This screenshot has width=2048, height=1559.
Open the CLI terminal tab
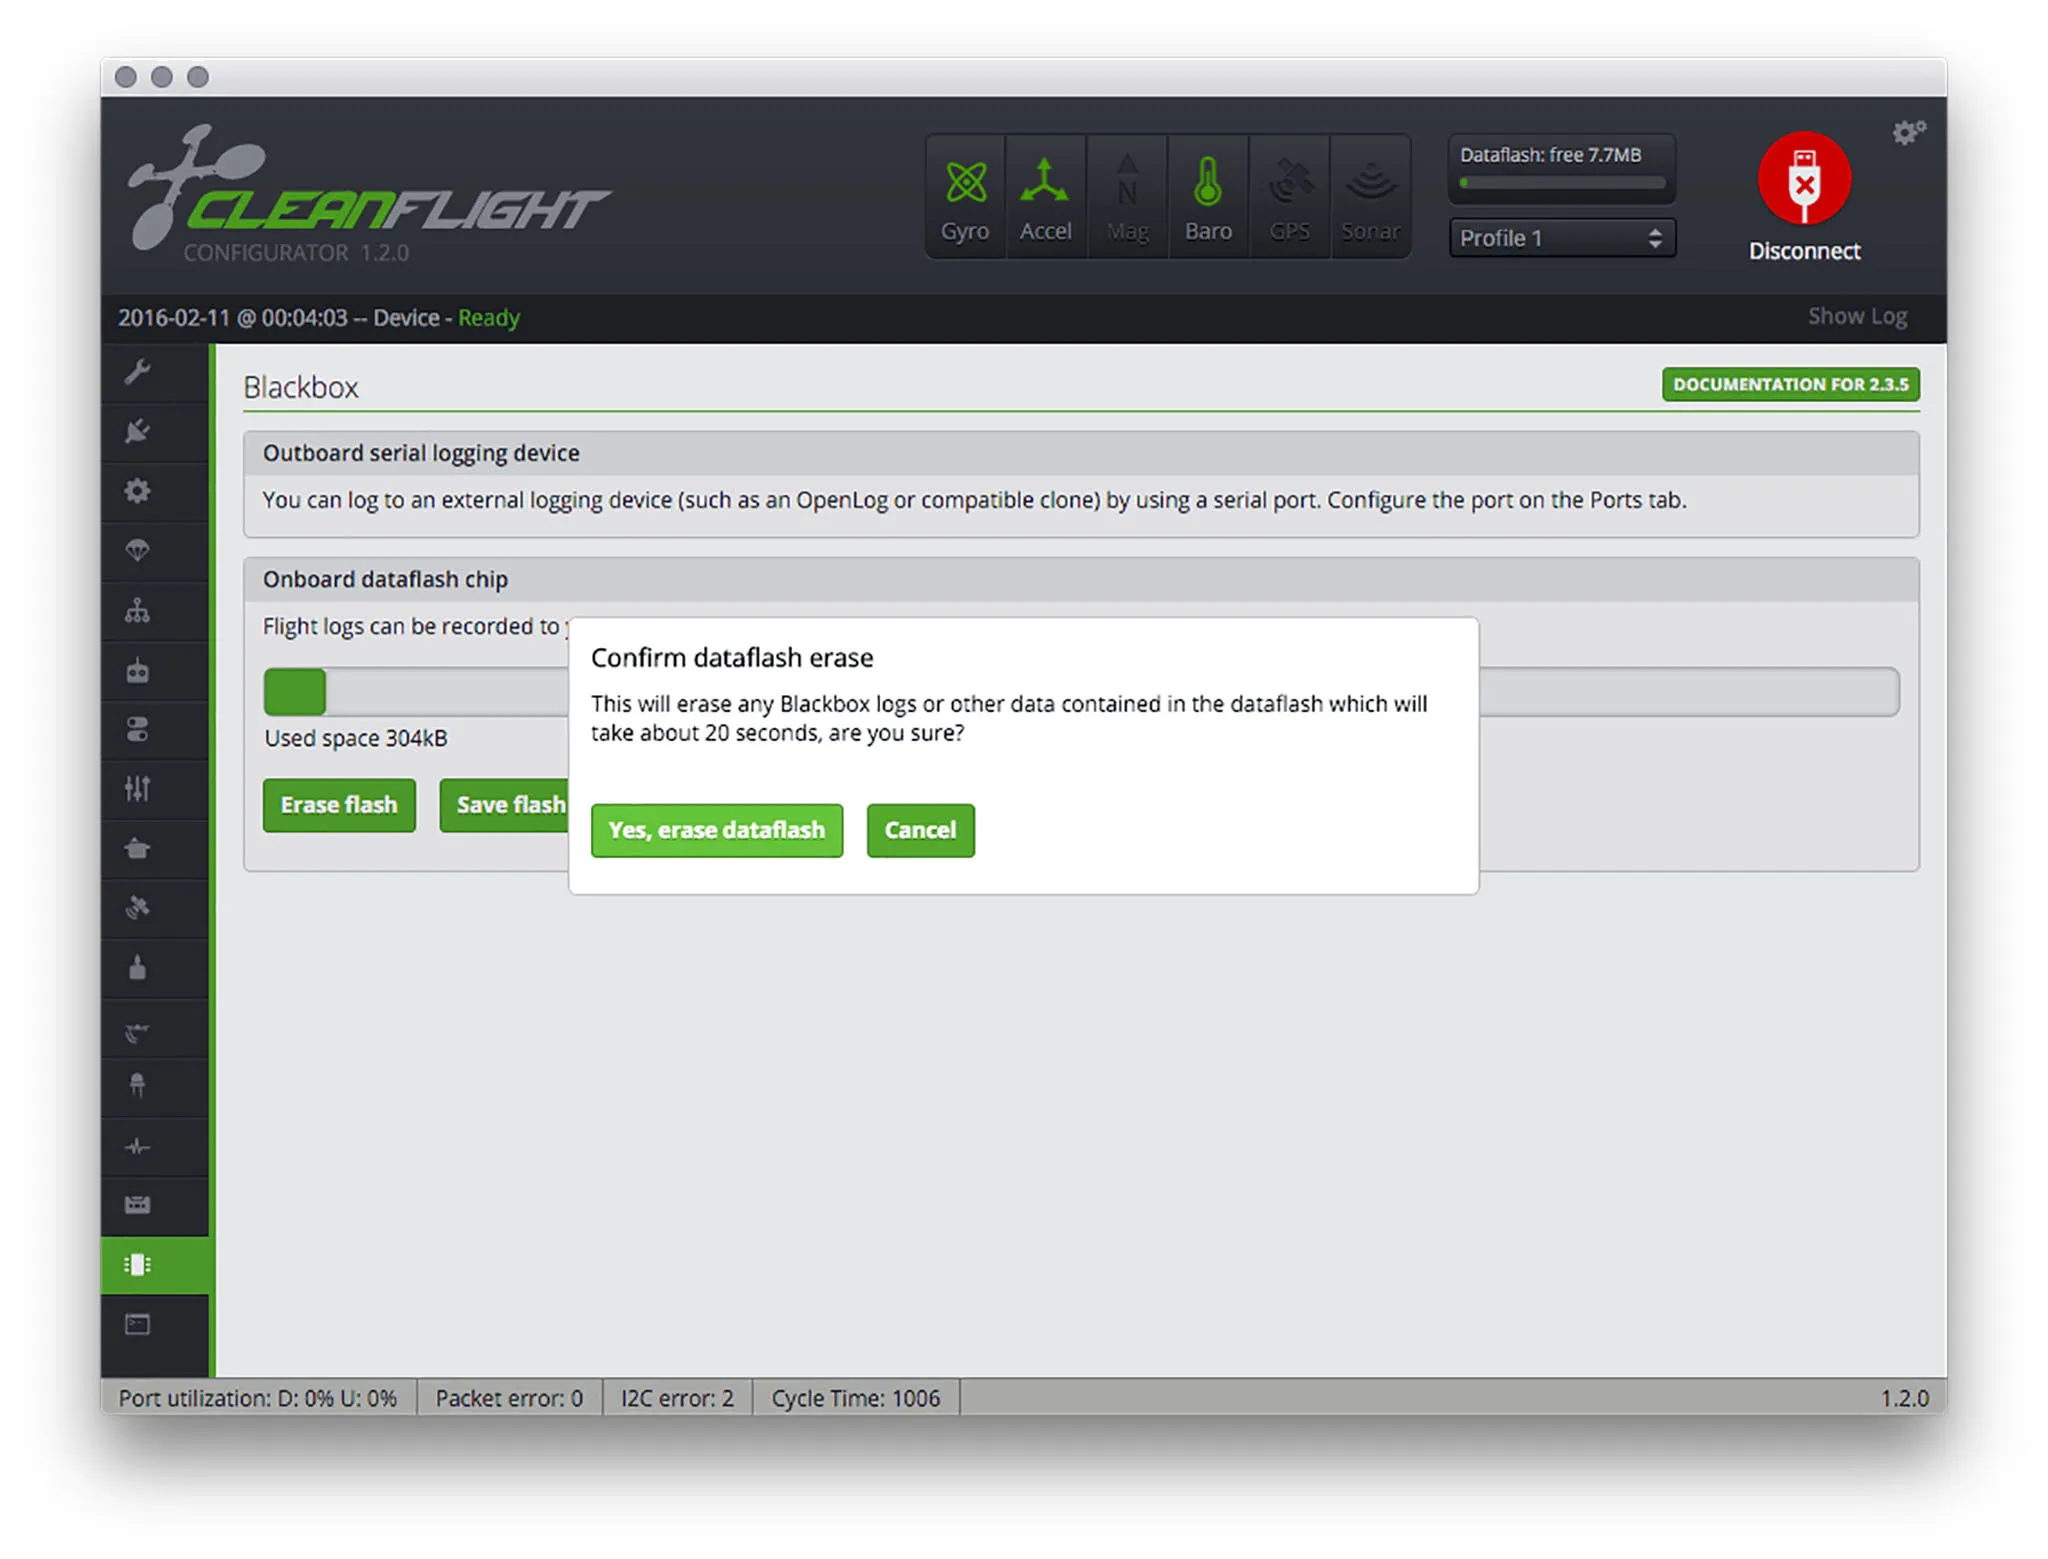coord(138,1325)
